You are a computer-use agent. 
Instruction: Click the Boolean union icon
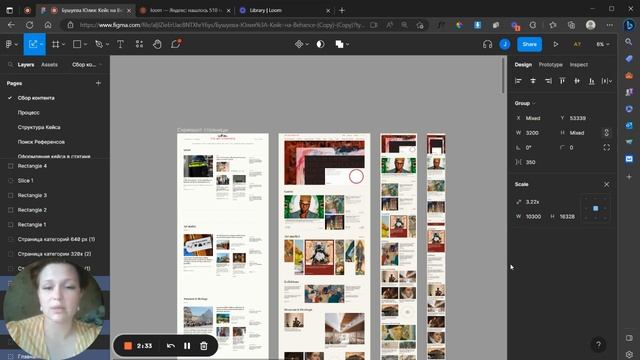click(x=339, y=44)
